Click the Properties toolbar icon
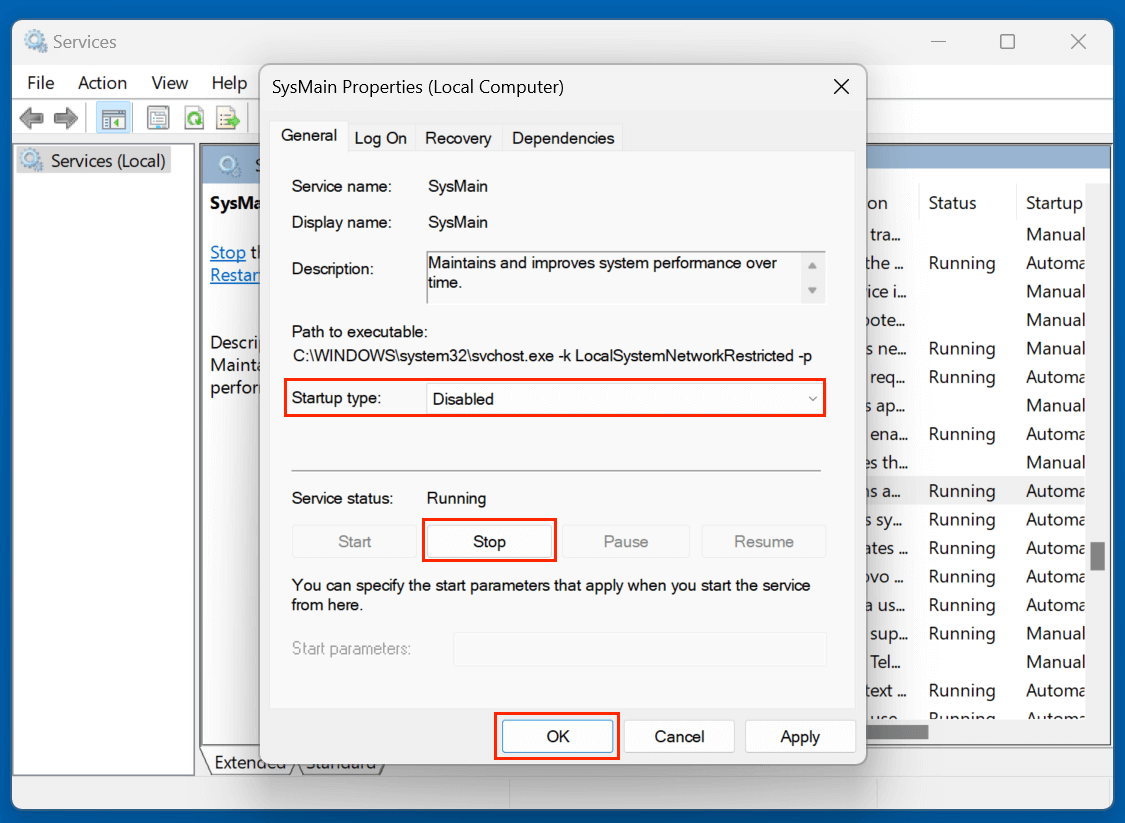The image size is (1125, 823). (x=158, y=117)
